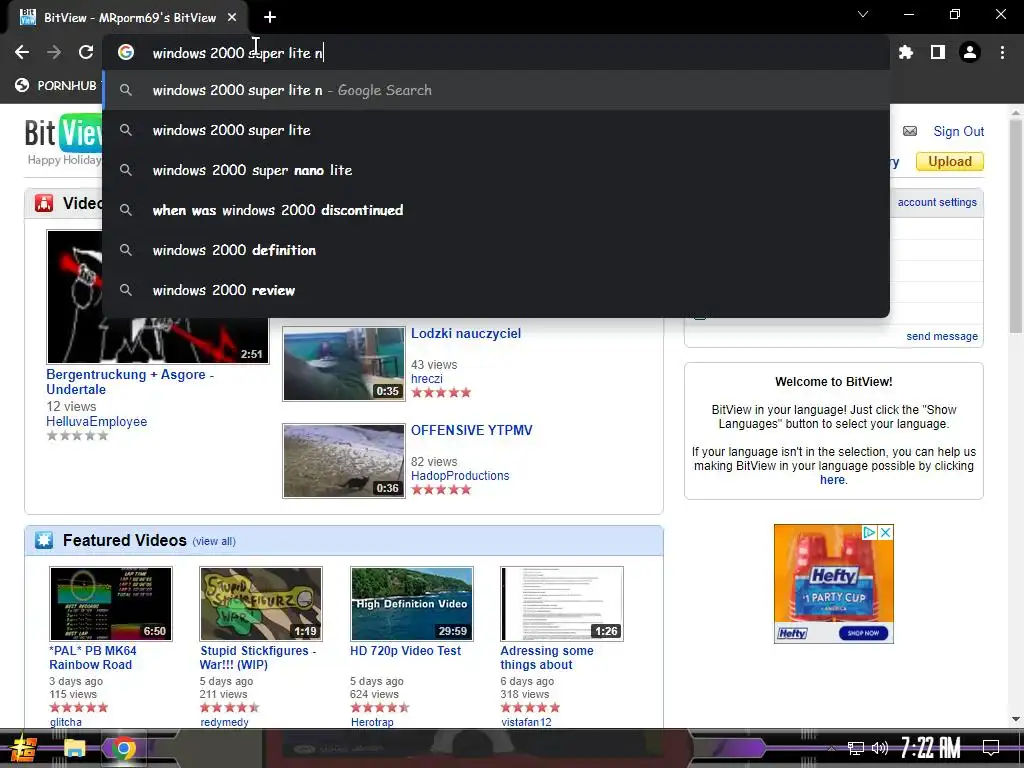Open the OFFENSIVE YTPMV title link
This screenshot has height=768, width=1024.
(472, 430)
